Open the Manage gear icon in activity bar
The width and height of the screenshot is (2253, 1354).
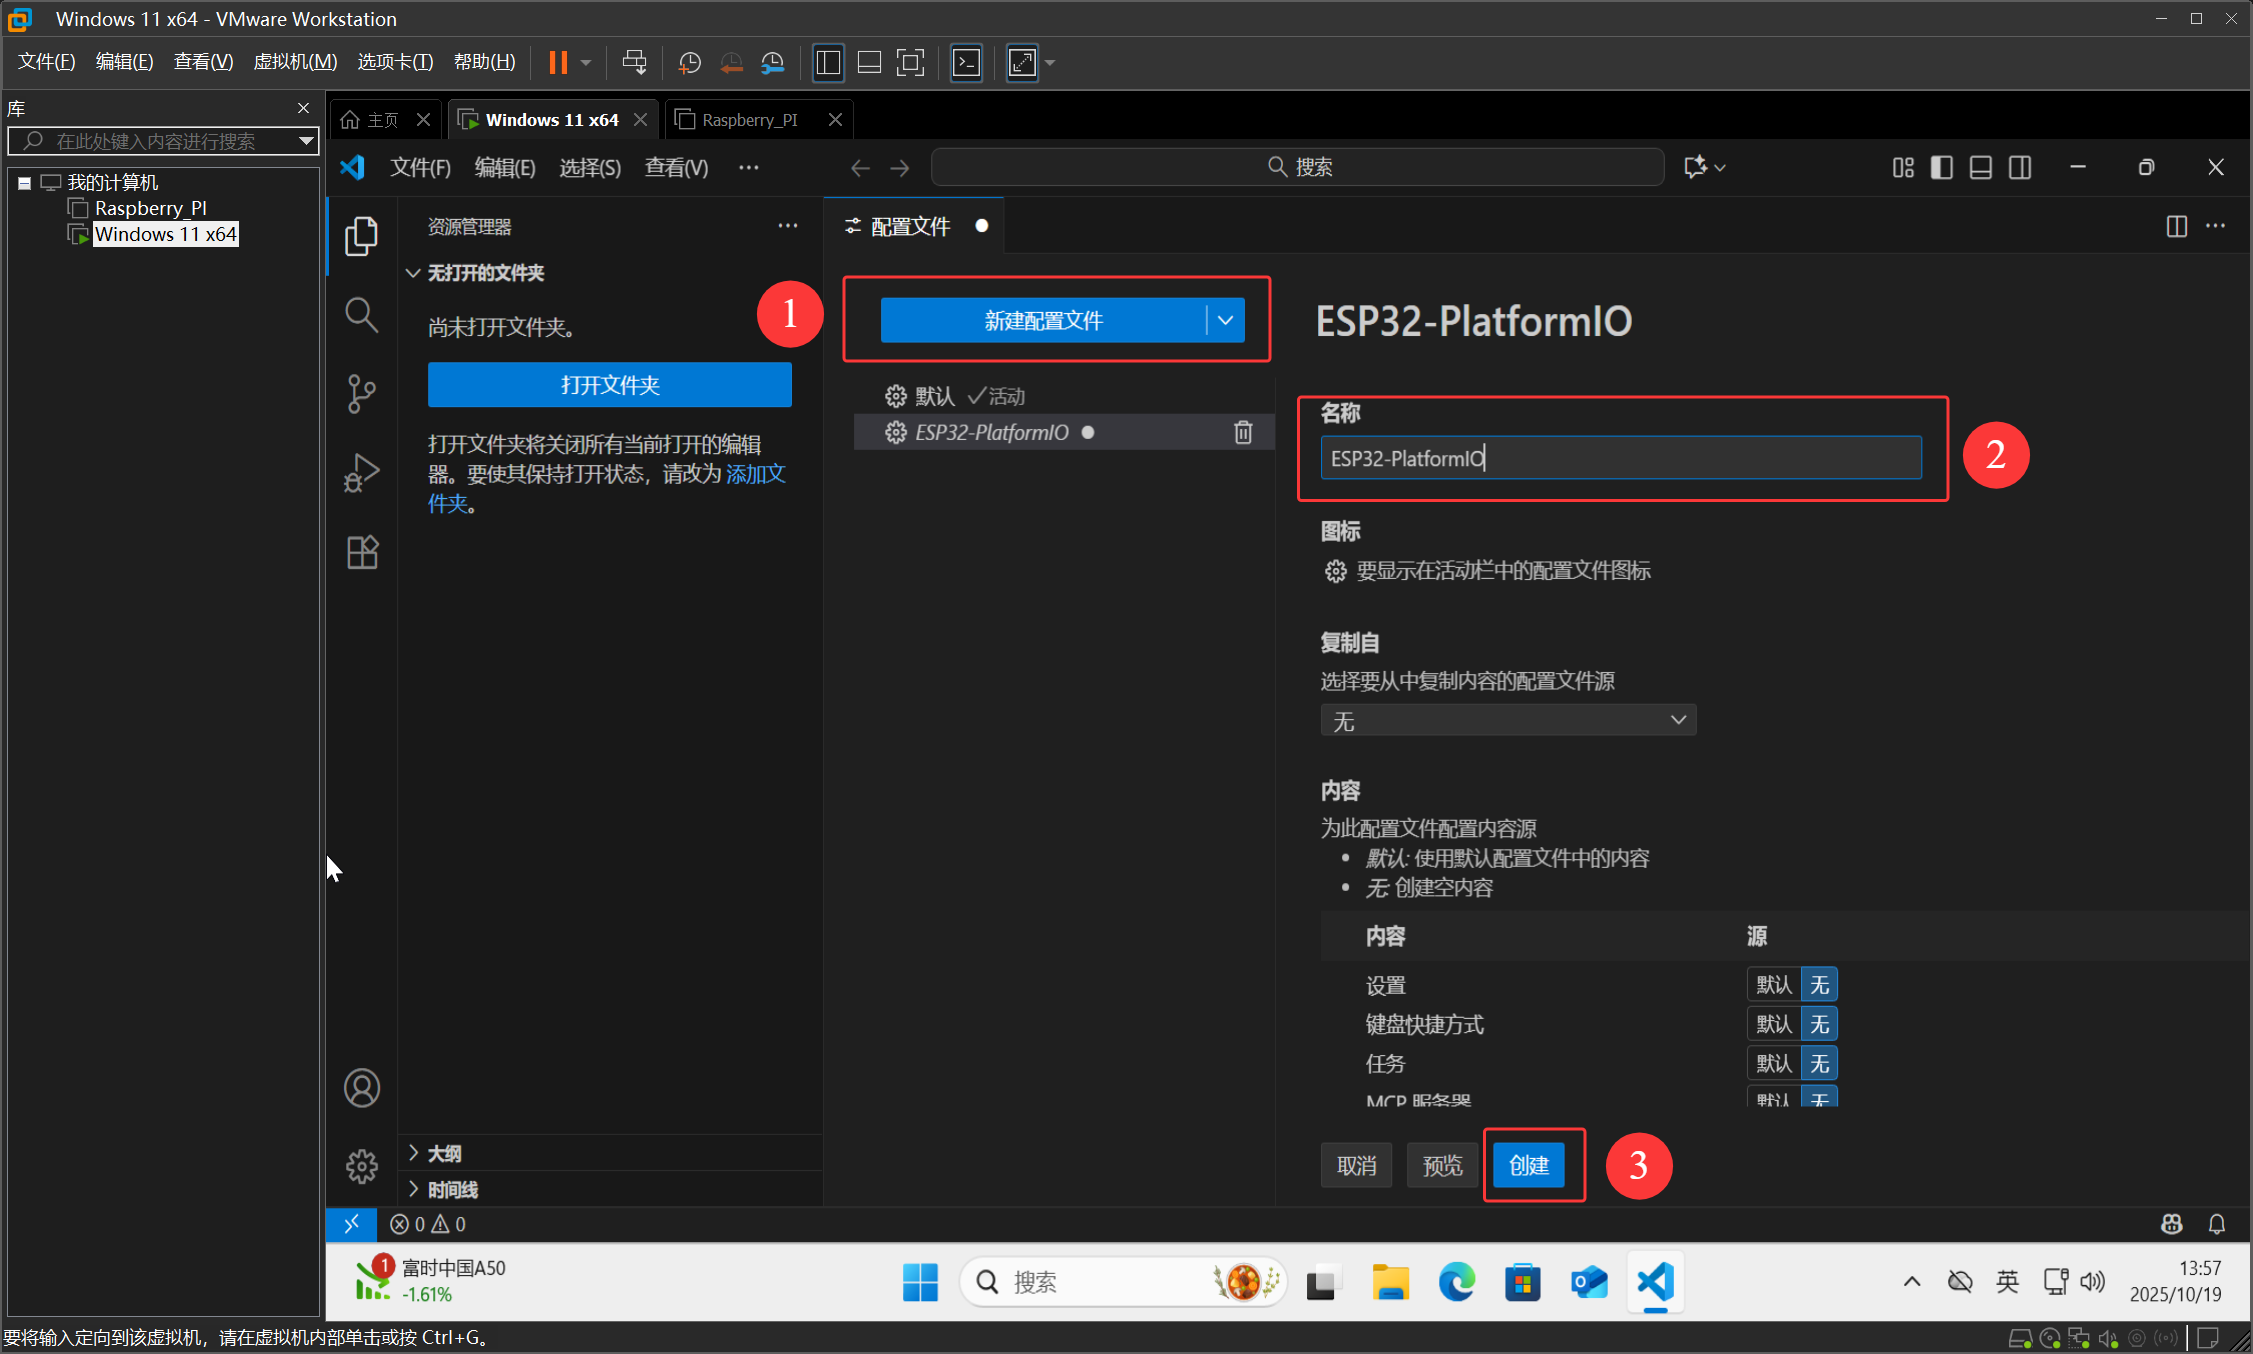[361, 1166]
